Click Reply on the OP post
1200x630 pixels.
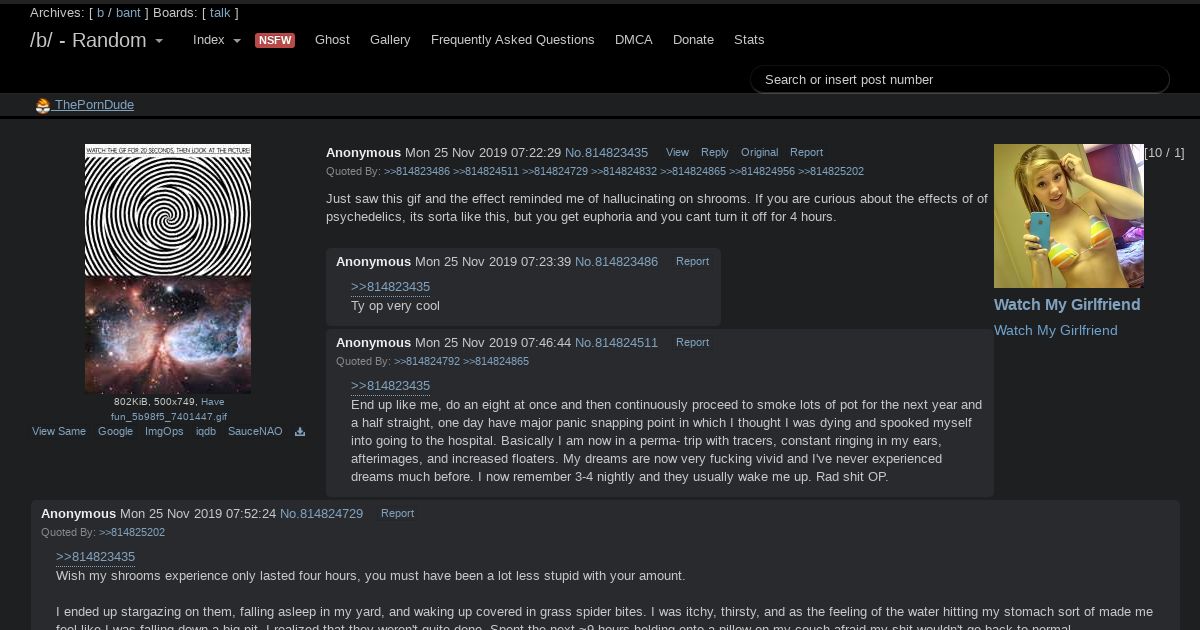point(715,153)
